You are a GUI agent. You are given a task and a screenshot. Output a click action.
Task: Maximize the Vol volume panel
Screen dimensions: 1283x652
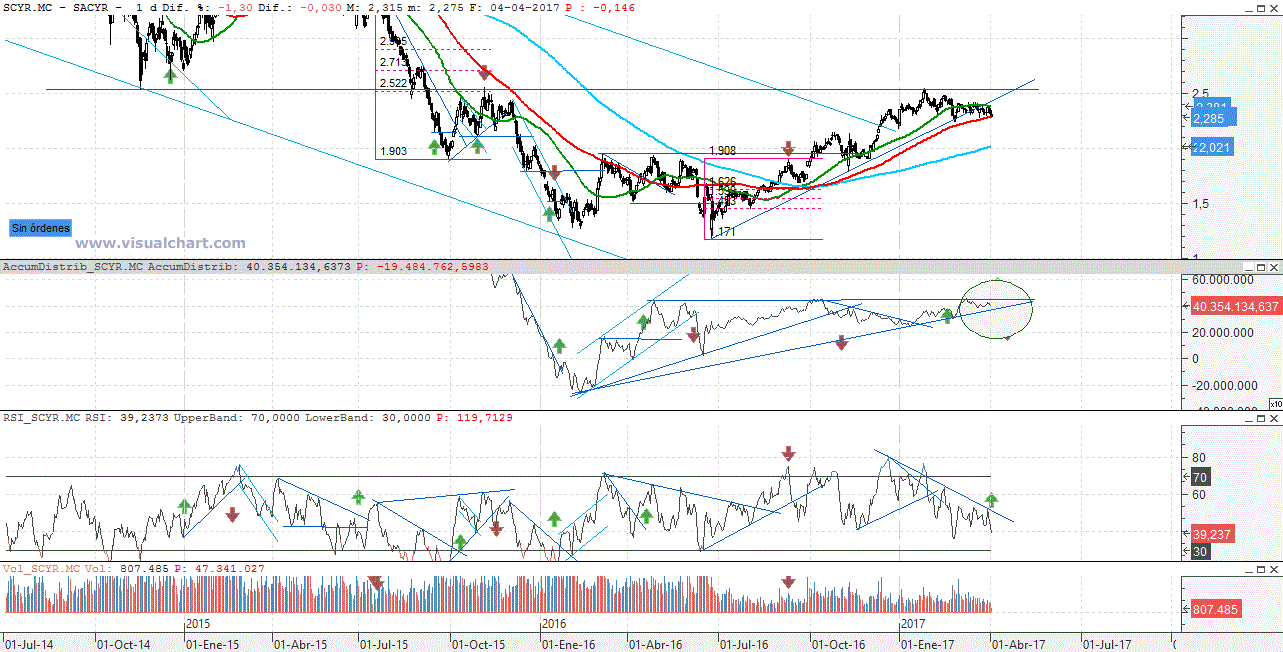(x=1260, y=569)
